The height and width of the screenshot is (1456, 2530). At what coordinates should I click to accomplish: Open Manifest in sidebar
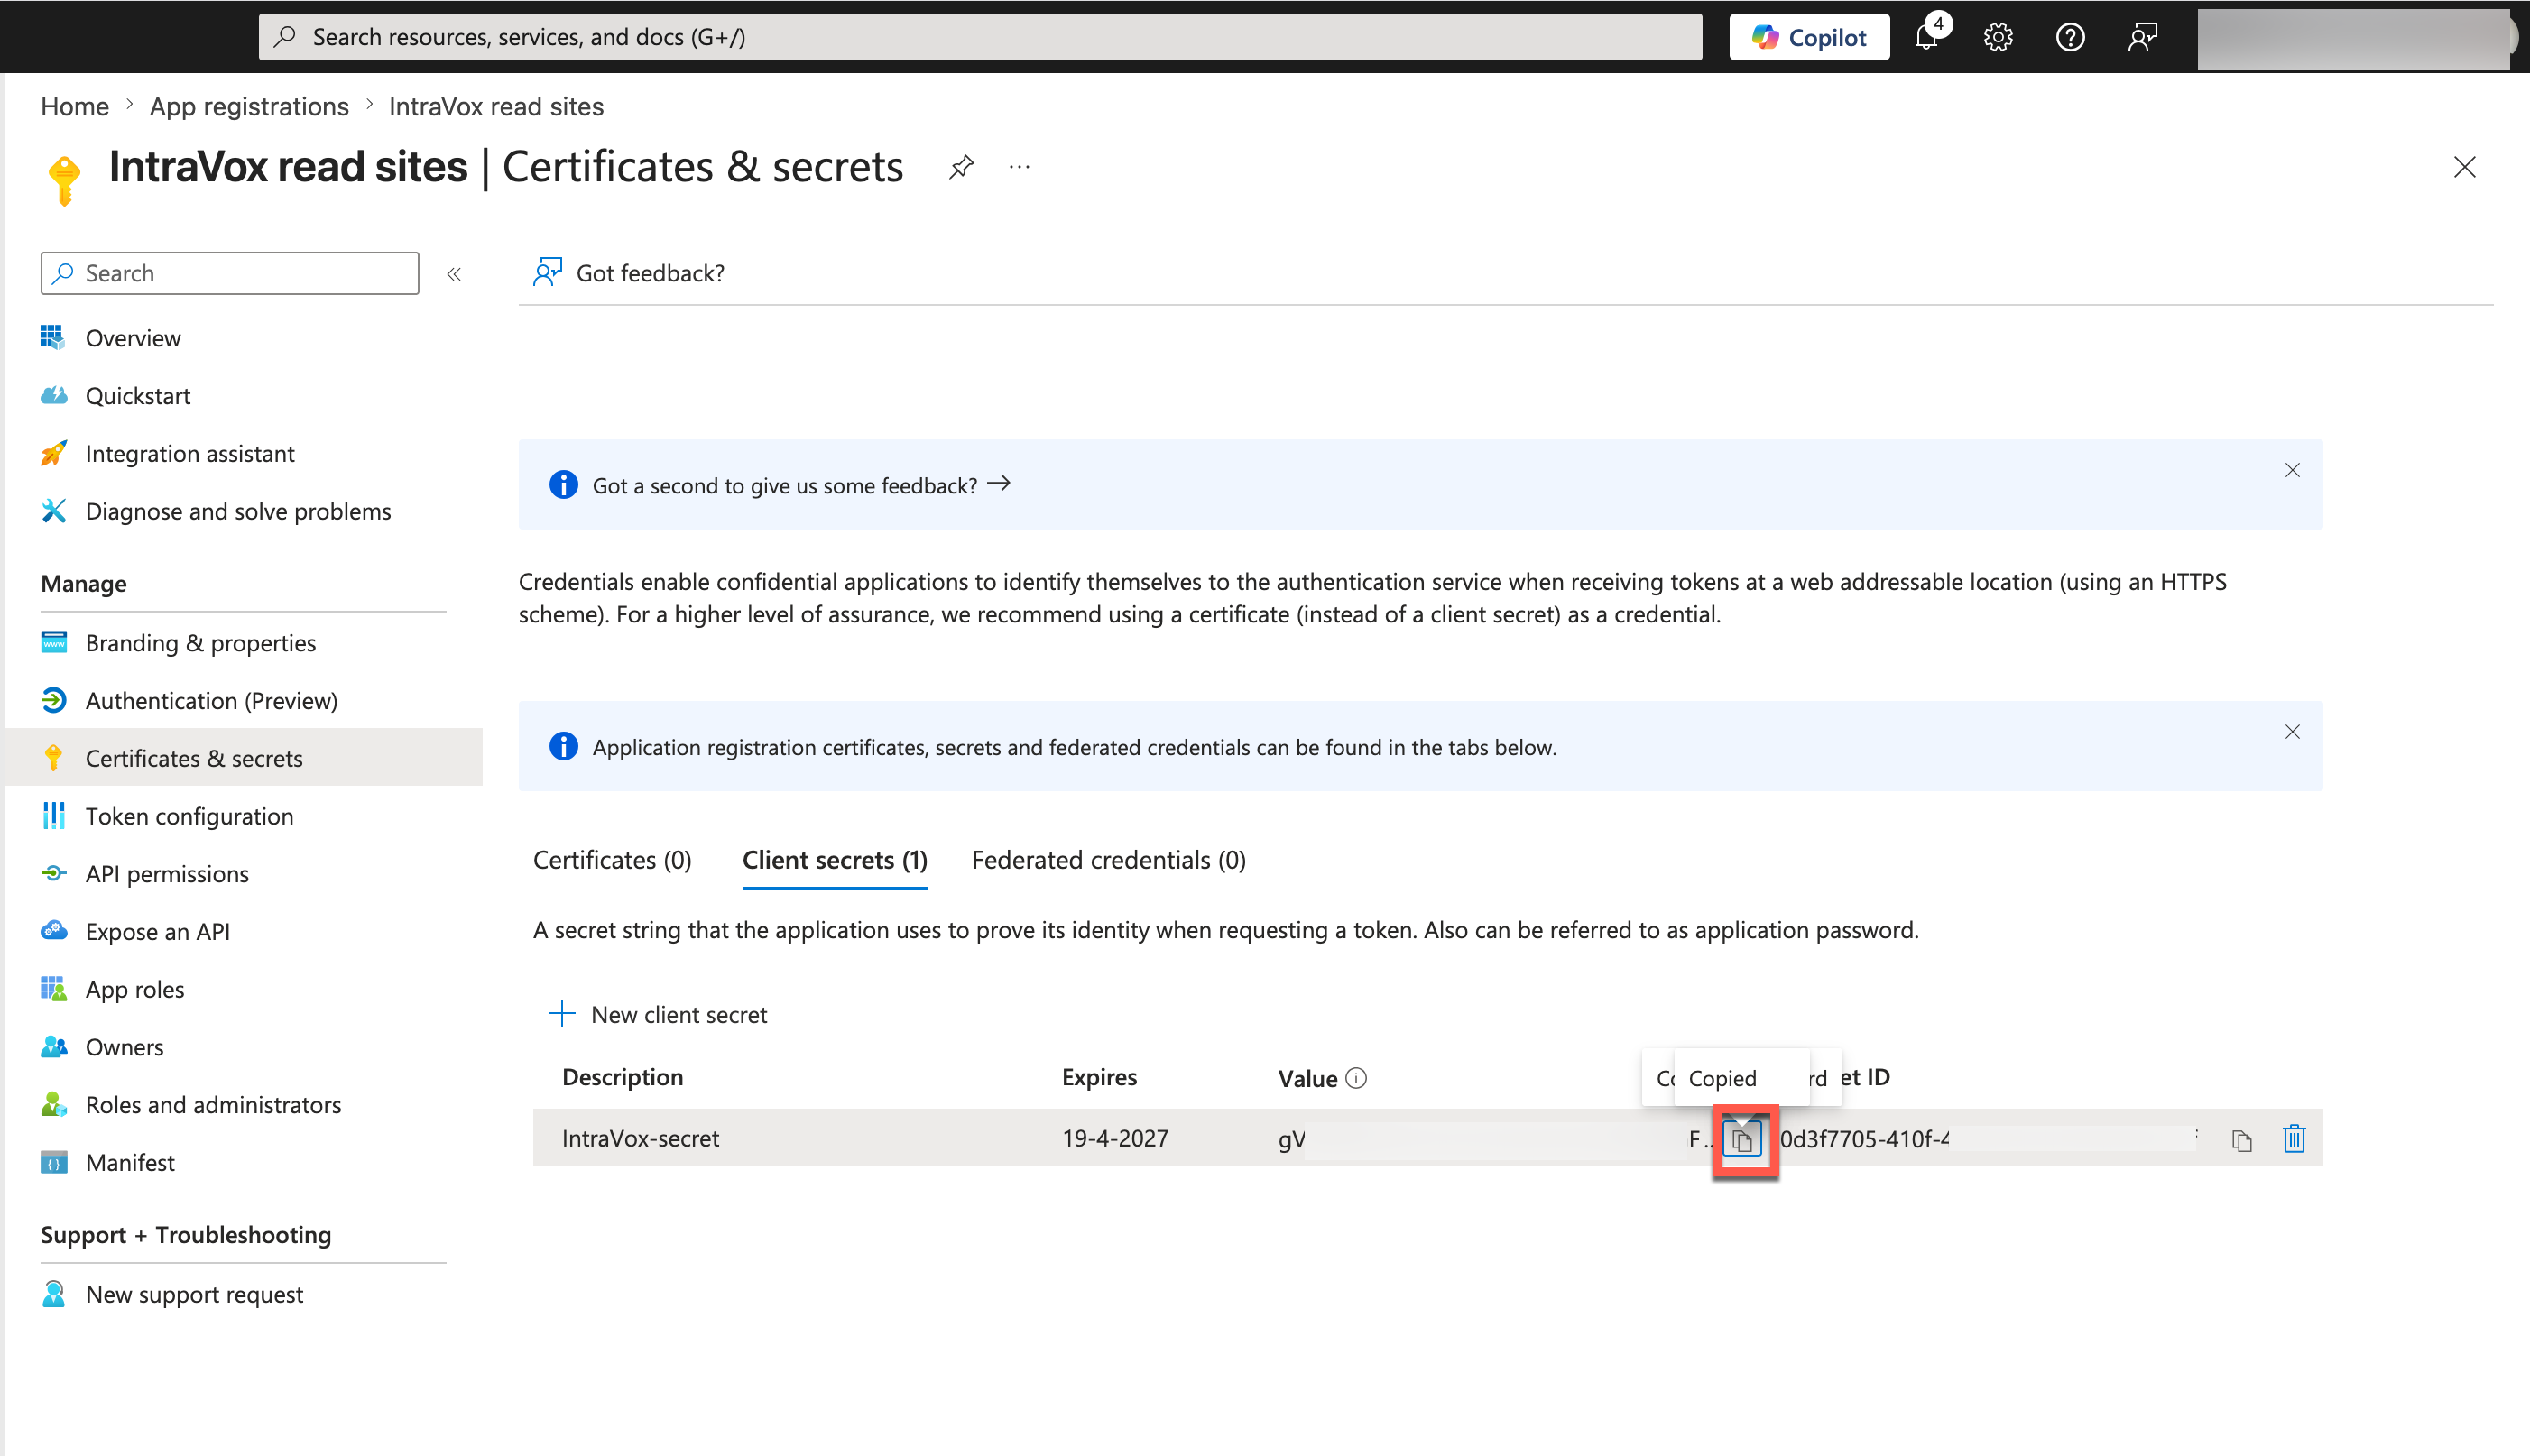tap(130, 1163)
